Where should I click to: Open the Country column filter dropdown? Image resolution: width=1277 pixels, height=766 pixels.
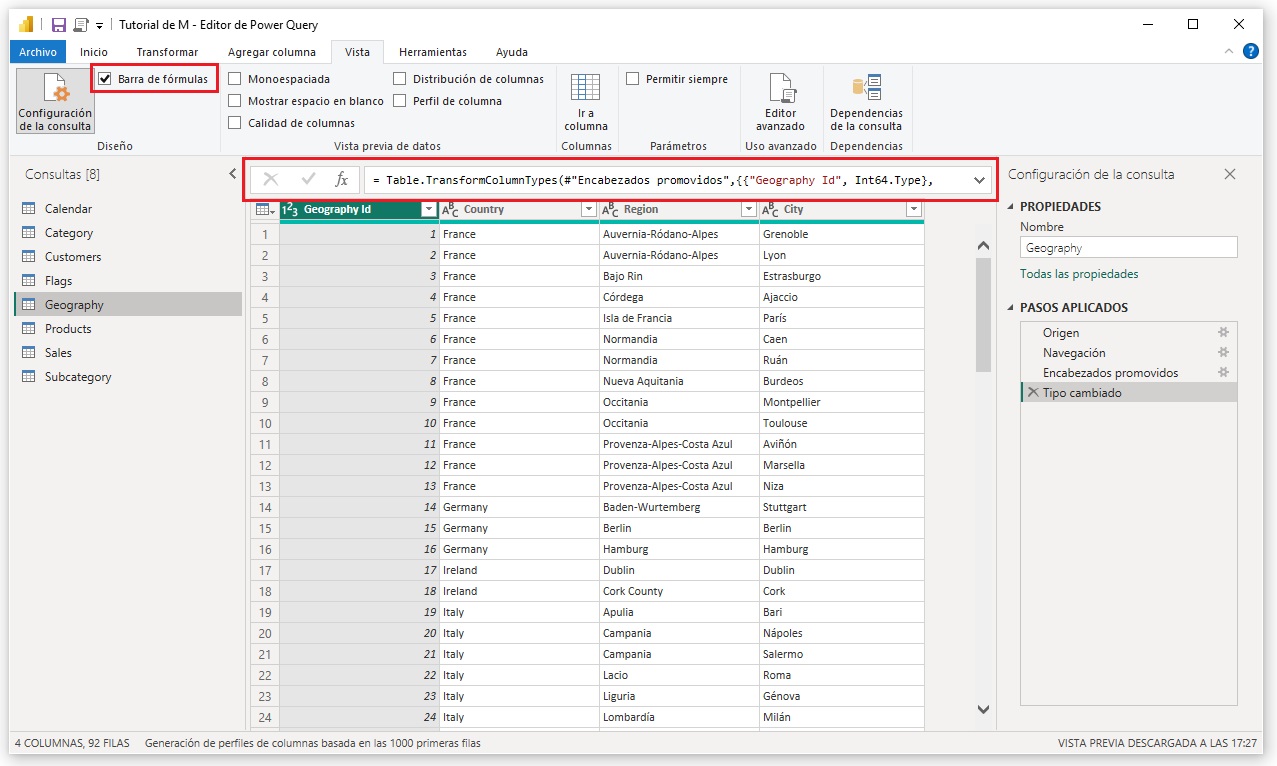click(588, 210)
